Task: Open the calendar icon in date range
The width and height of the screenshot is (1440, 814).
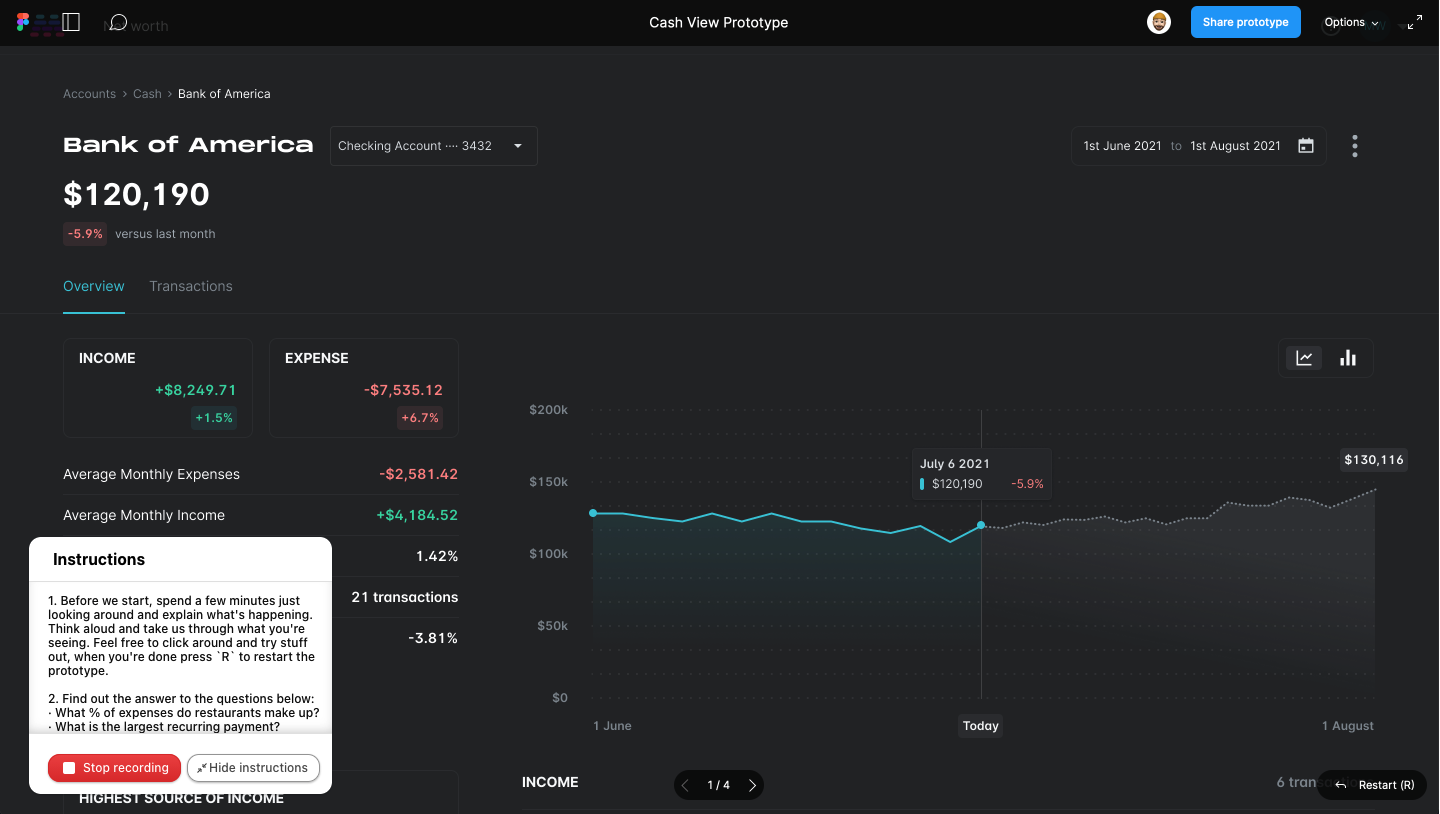Action: click(x=1306, y=146)
